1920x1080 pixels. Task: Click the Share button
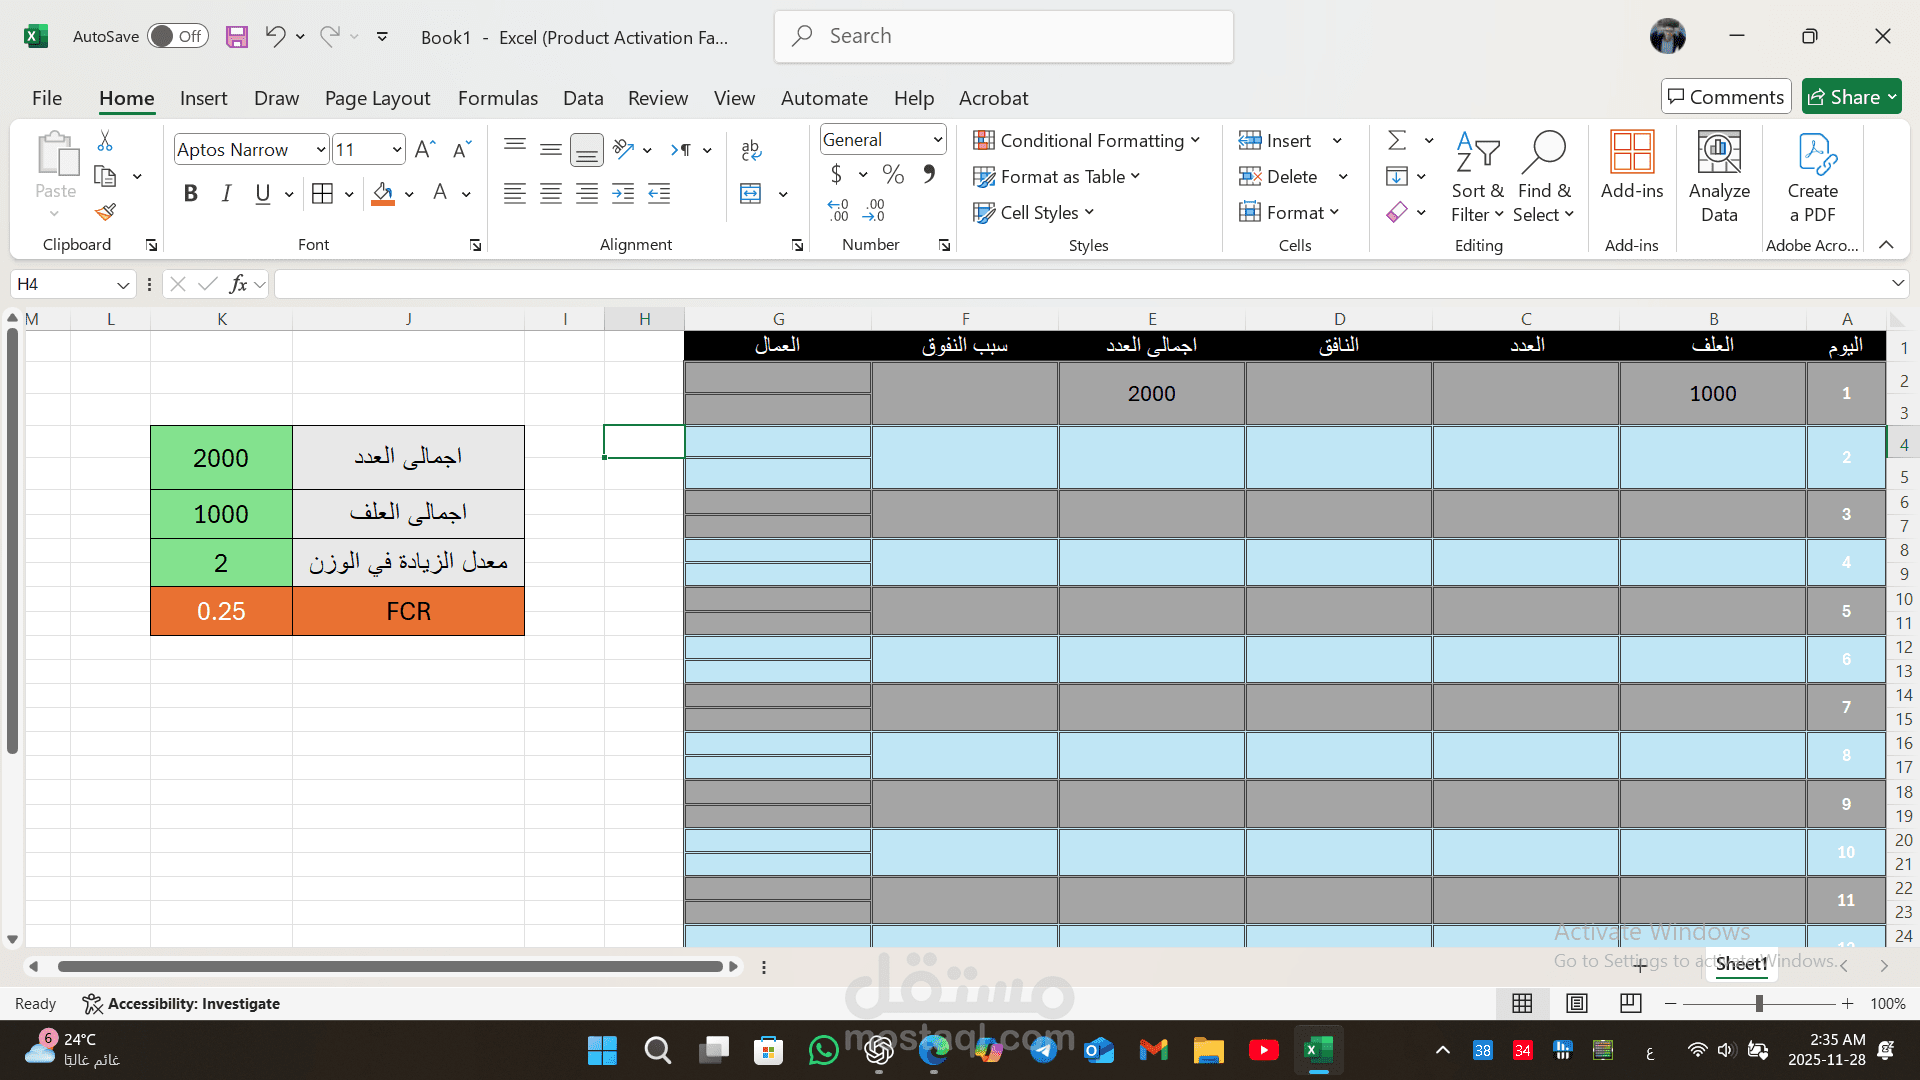(x=1851, y=97)
